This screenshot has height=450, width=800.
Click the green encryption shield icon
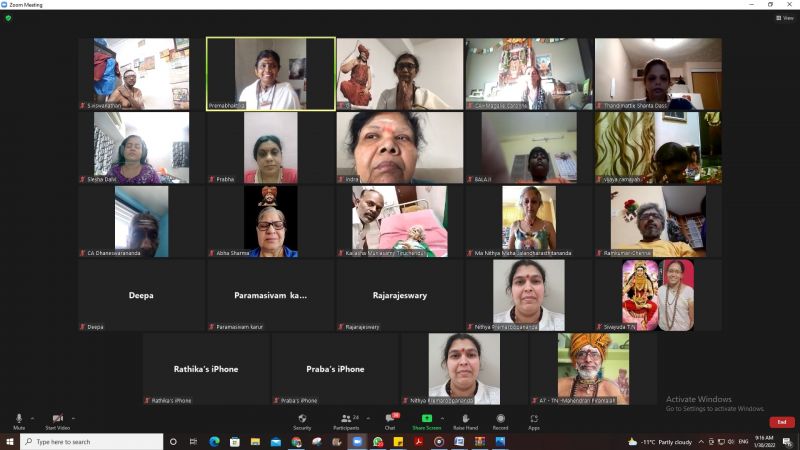[x=8, y=18]
